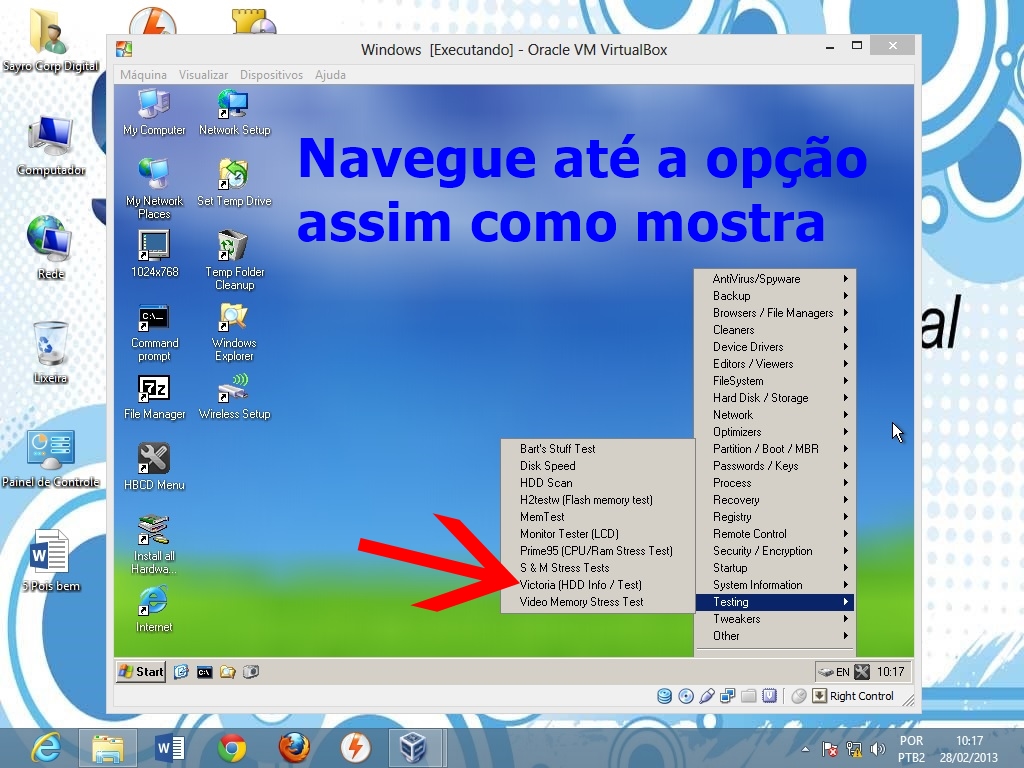Screen dimensions: 1024x768
Task: Expand Passwords / Keys submenu
Action: 775,466
